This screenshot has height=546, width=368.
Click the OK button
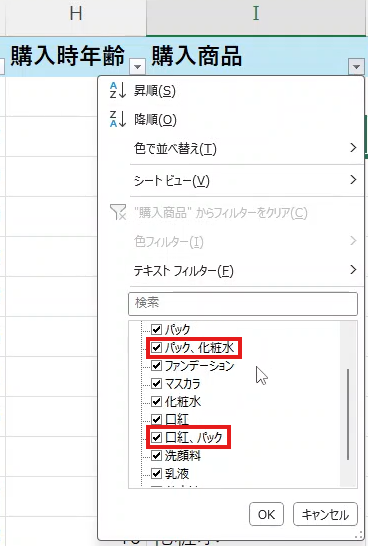click(266, 514)
